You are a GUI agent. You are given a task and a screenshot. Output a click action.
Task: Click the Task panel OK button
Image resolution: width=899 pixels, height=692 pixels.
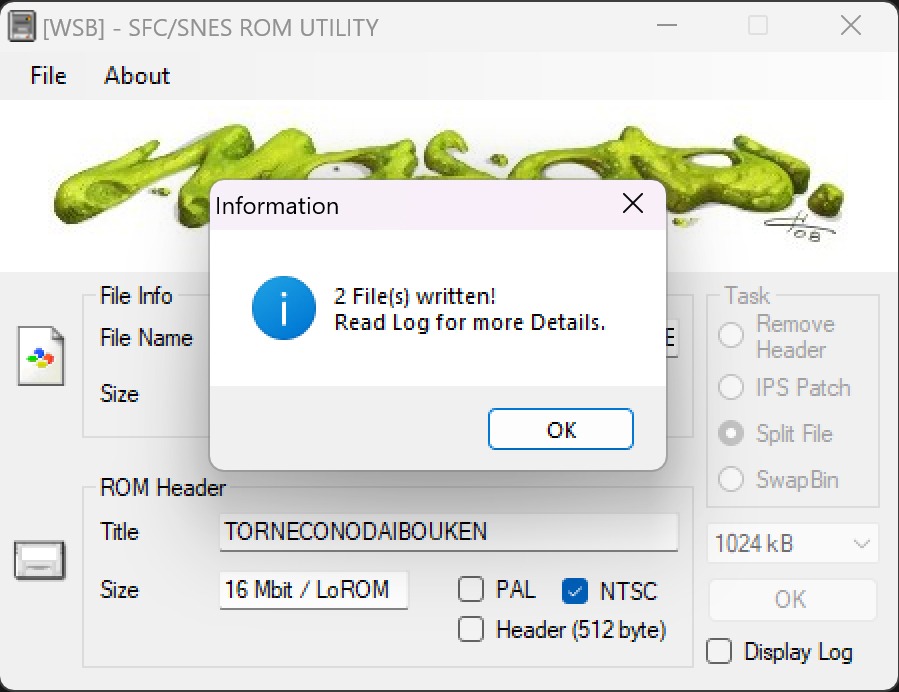click(790, 599)
